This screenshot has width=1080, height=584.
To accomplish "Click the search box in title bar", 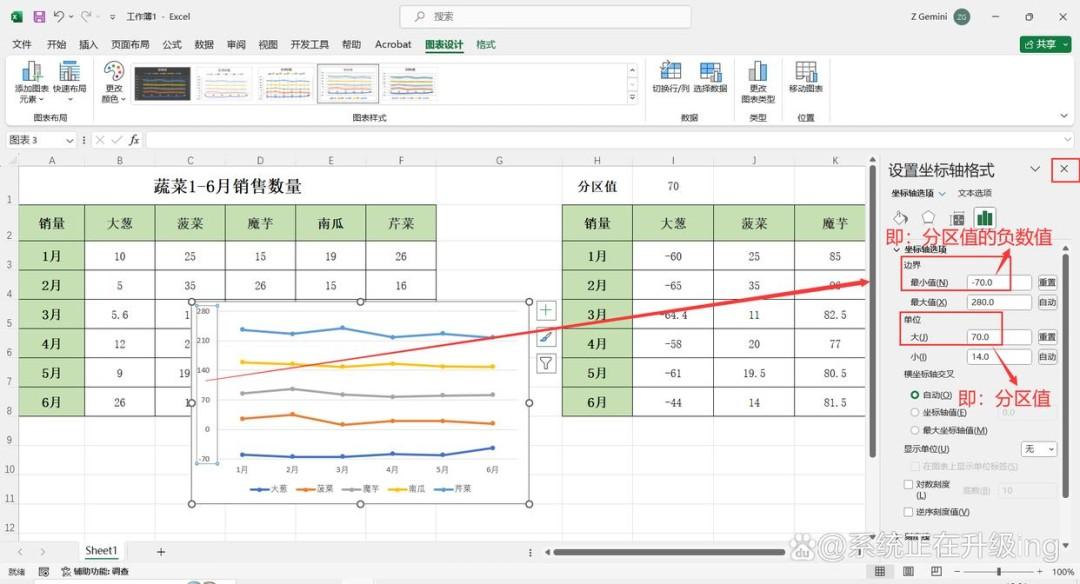I will click(x=545, y=17).
